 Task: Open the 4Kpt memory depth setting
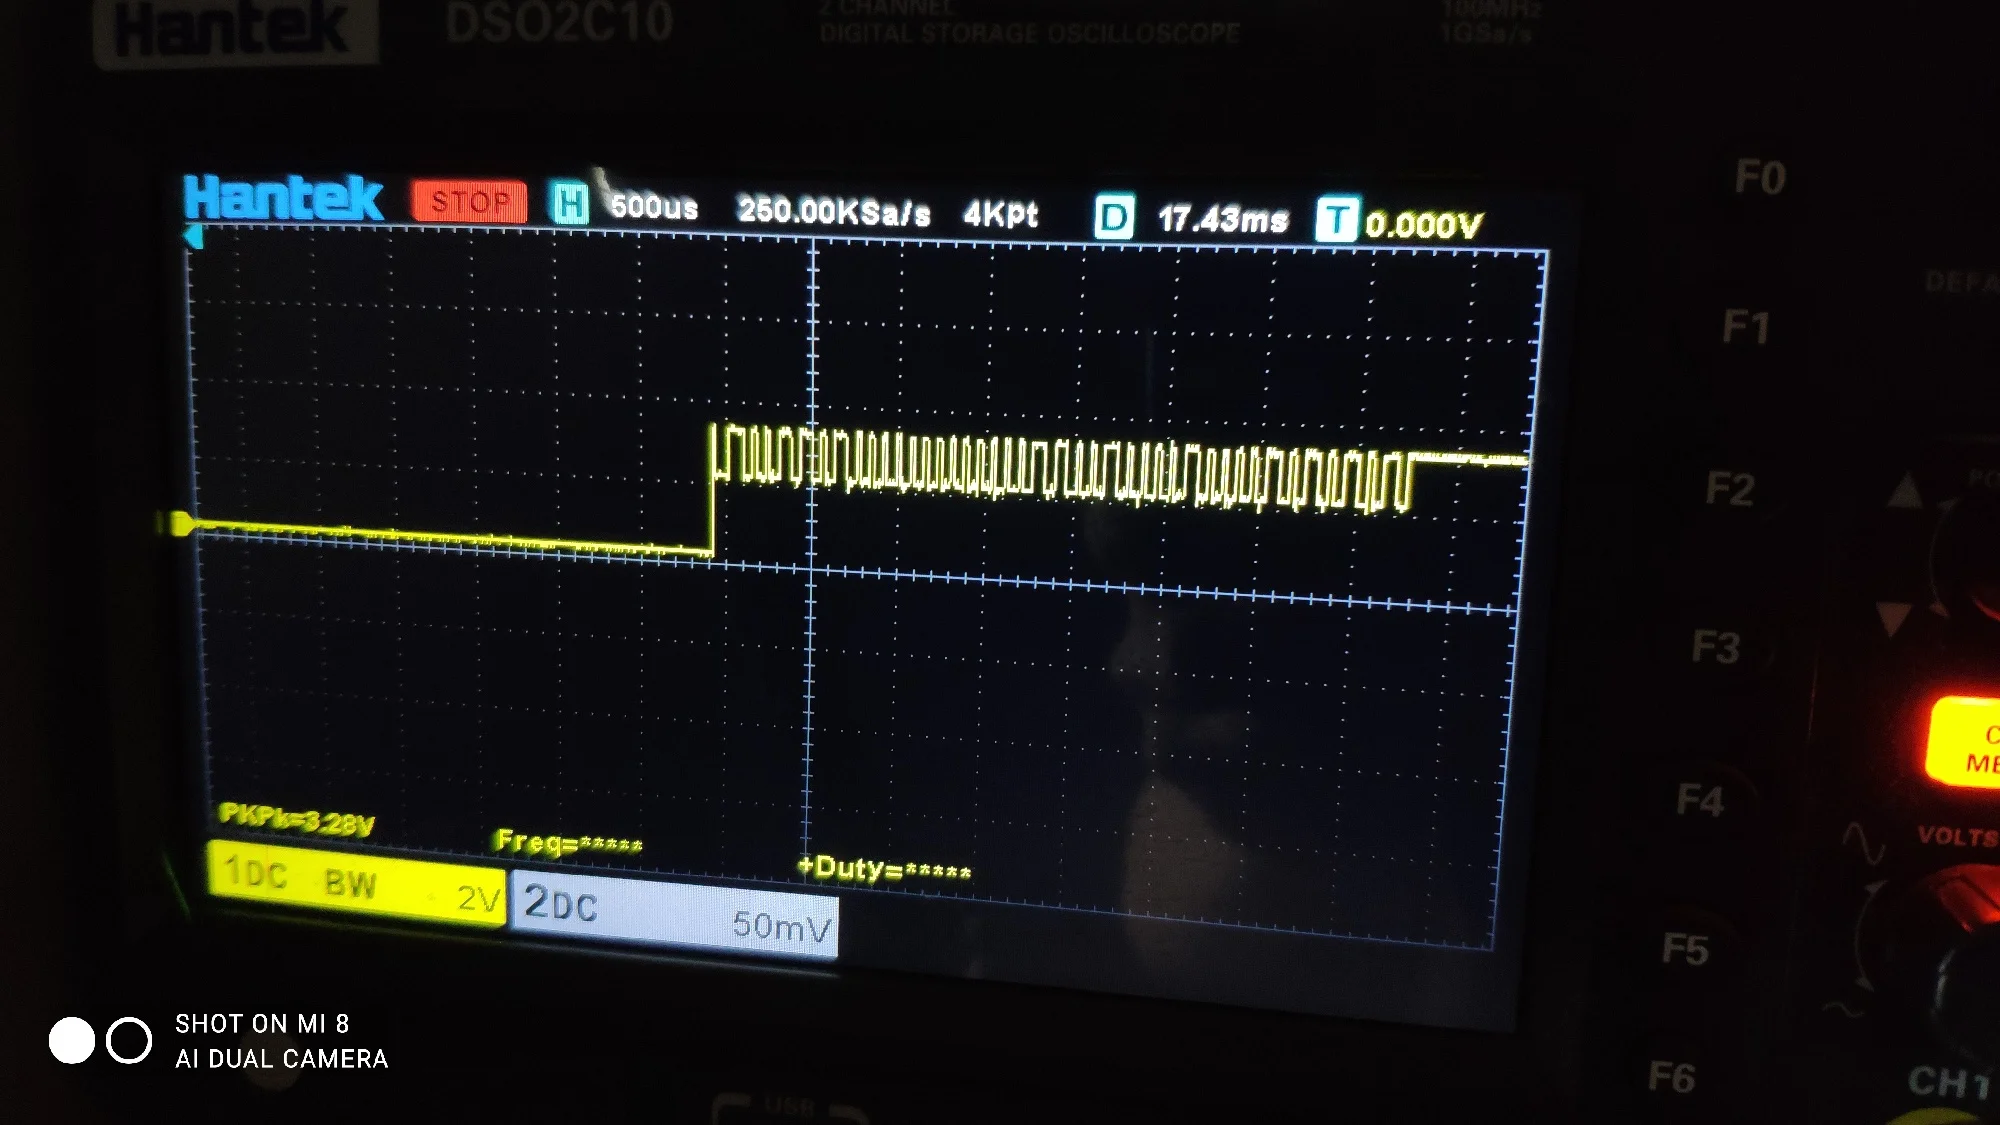click(x=1001, y=213)
